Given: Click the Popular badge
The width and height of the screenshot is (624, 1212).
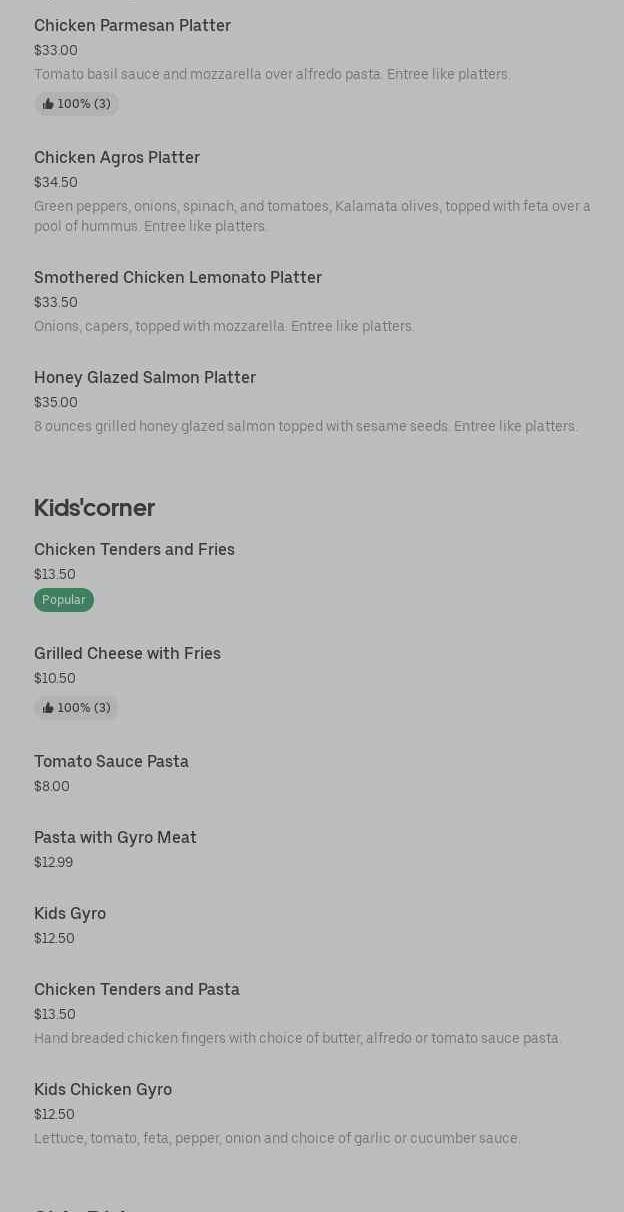Looking at the screenshot, I should coord(64,600).
